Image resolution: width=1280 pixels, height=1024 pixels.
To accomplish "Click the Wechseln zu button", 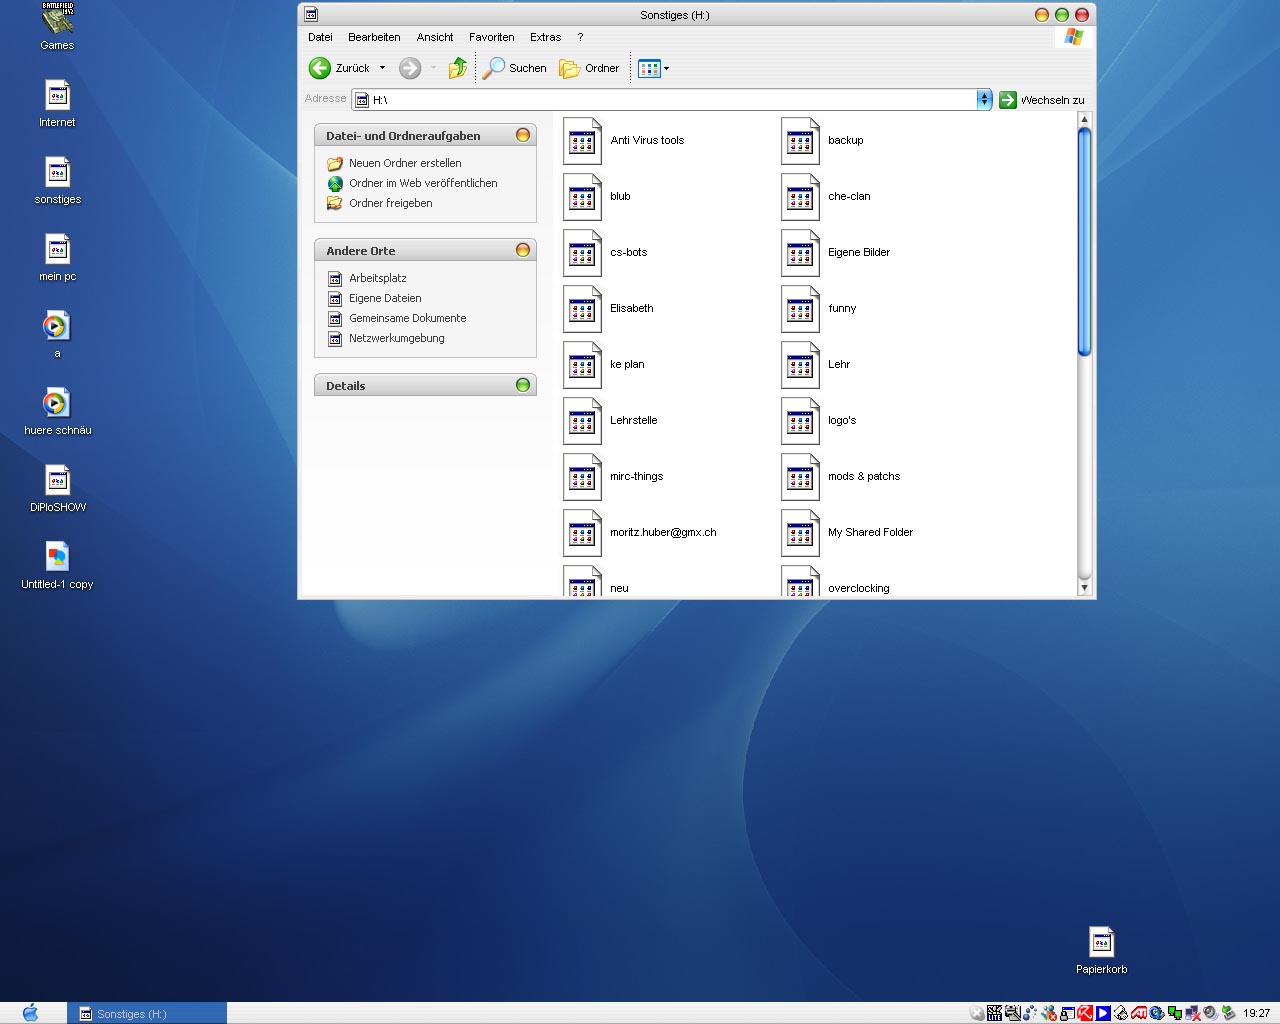I will click(1042, 100).
